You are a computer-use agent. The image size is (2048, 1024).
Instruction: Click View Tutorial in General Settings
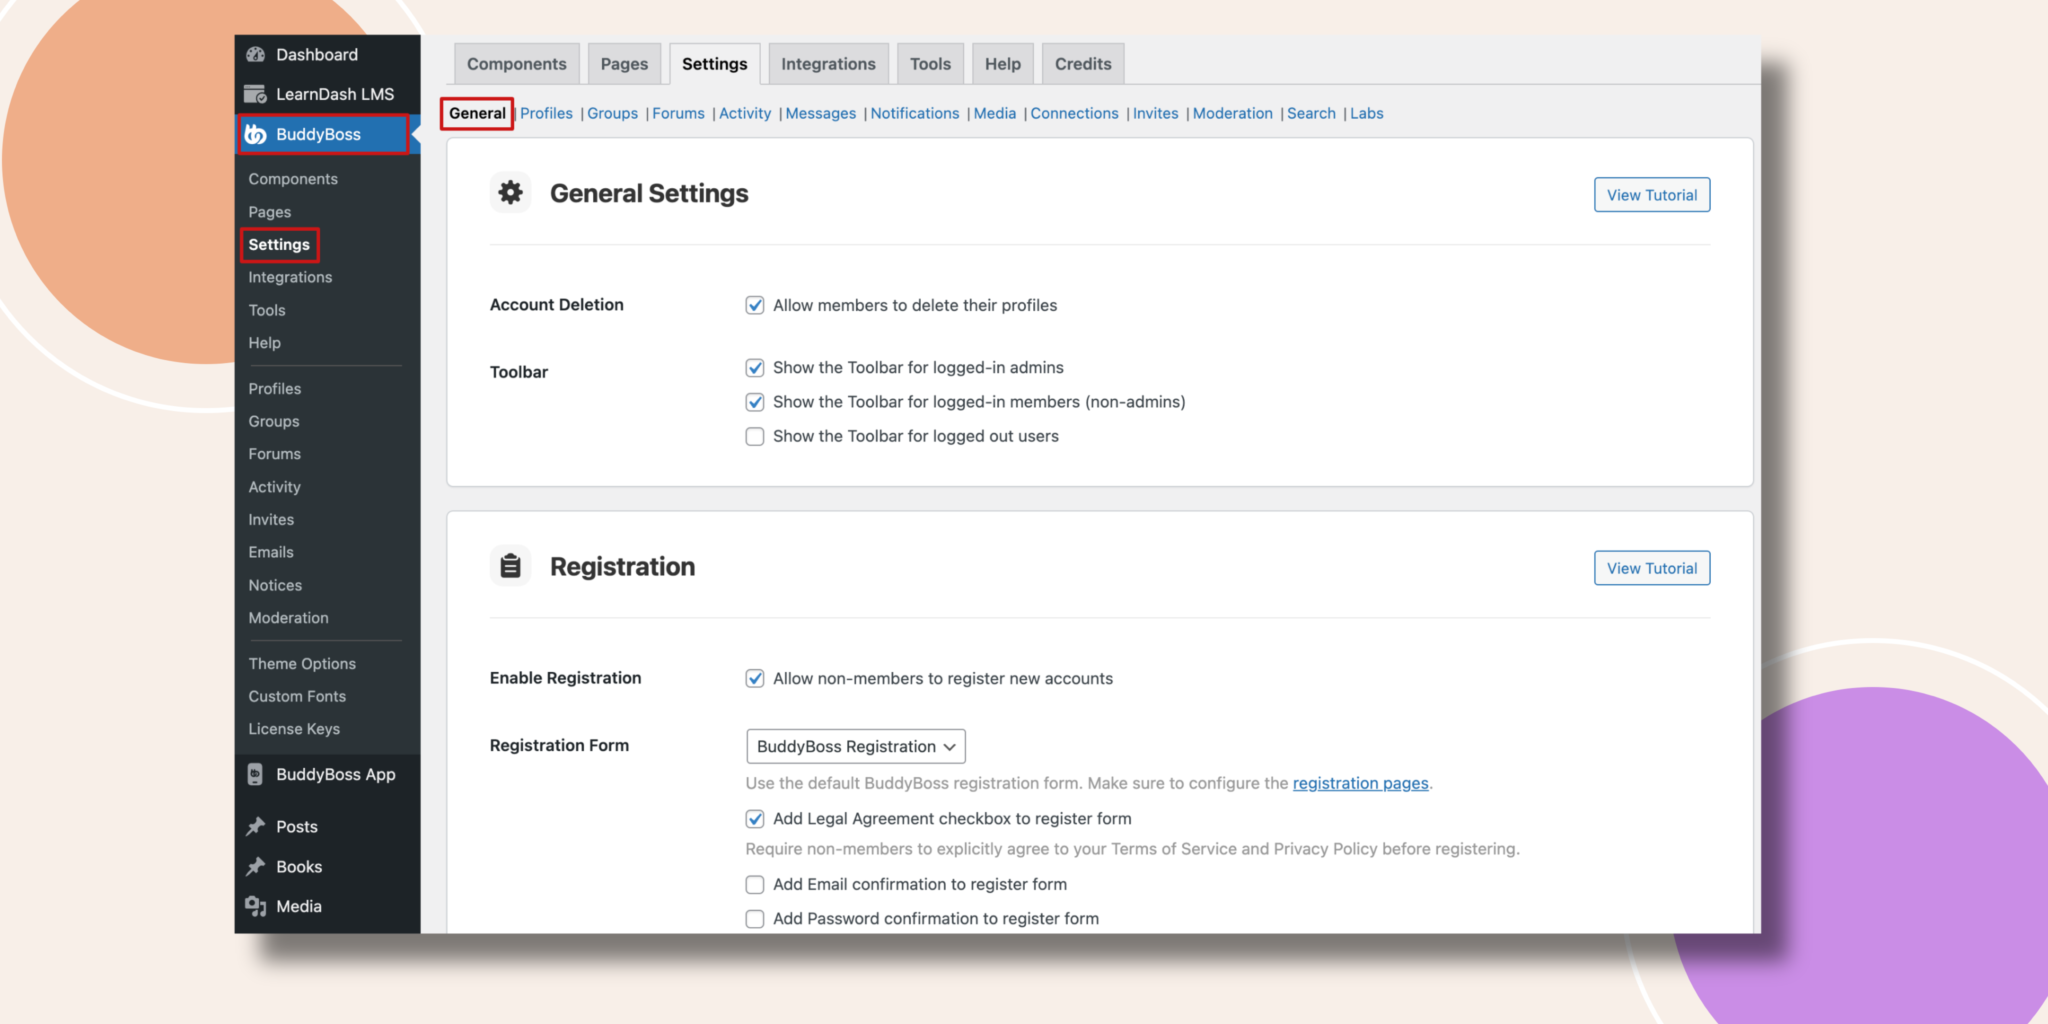point(1651,195)
